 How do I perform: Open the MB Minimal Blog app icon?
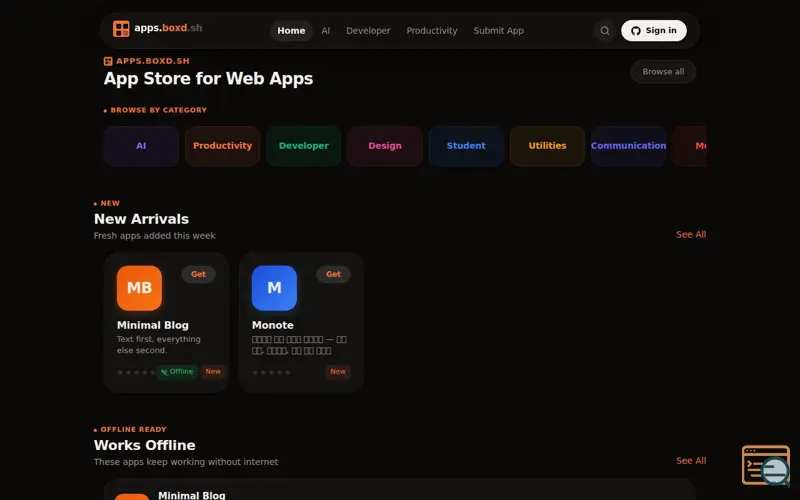[x=139, y=288]
